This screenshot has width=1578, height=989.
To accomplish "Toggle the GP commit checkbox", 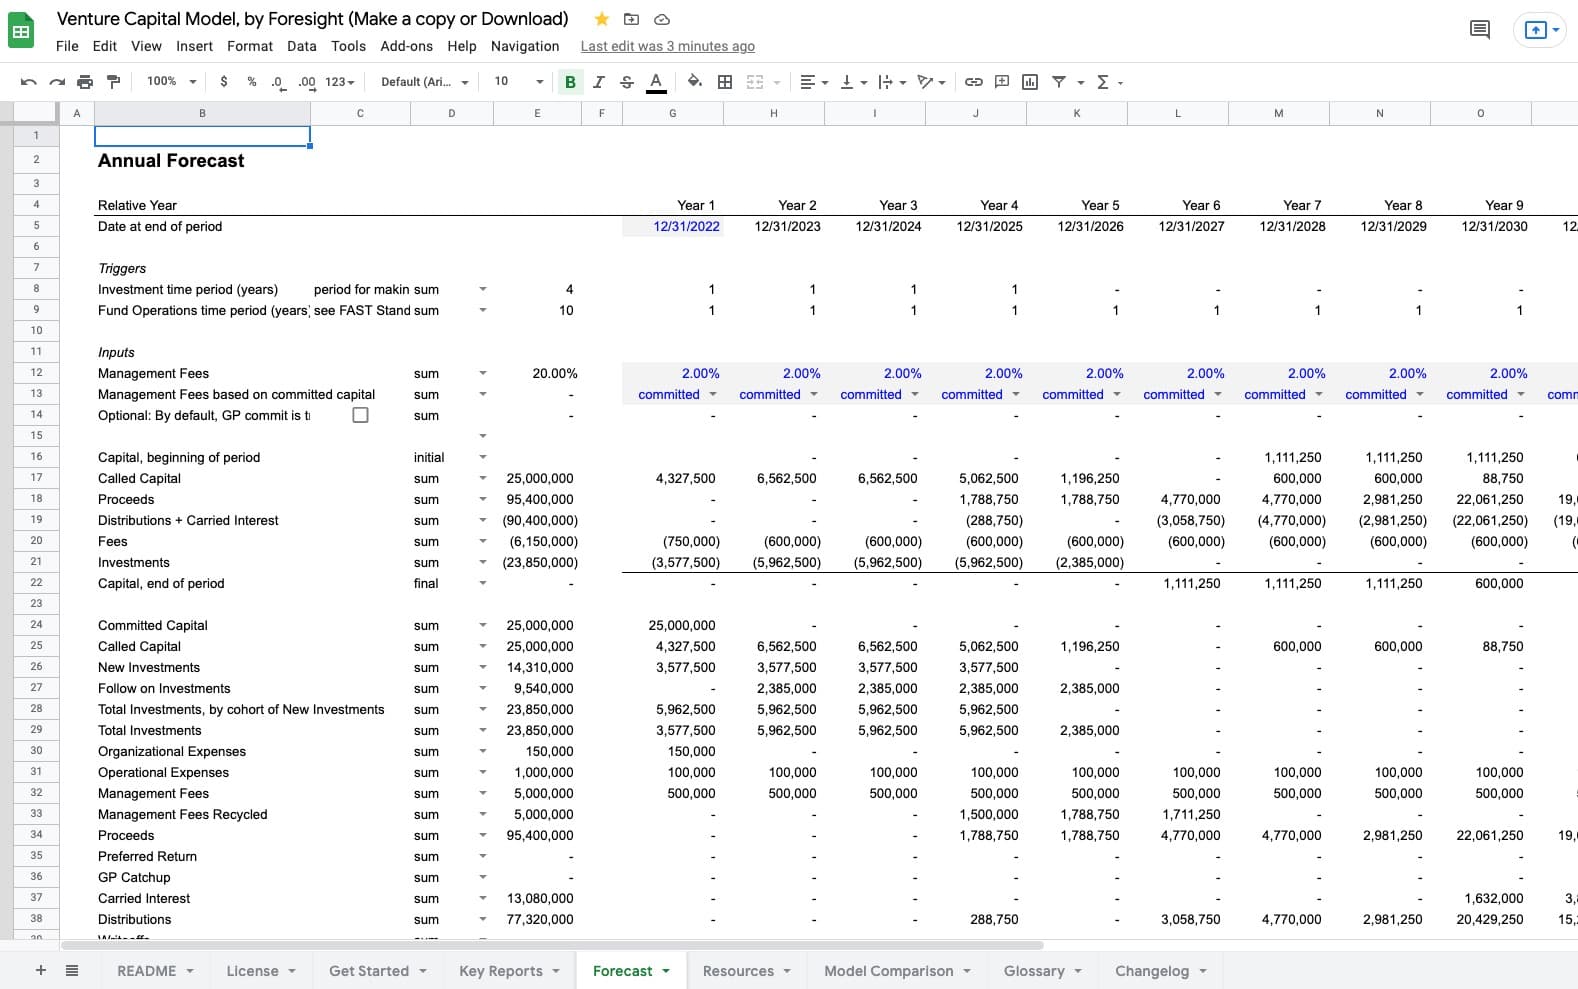I will 360,415.
